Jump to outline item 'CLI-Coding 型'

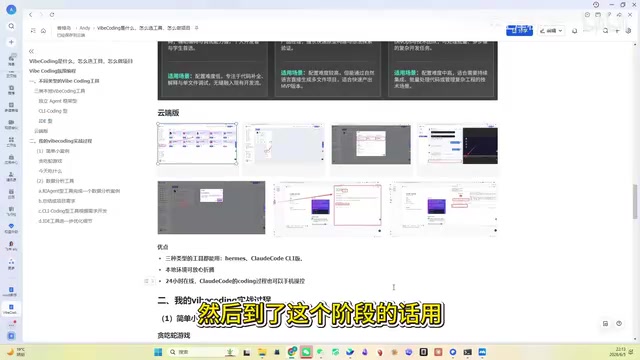pos(53,111)
